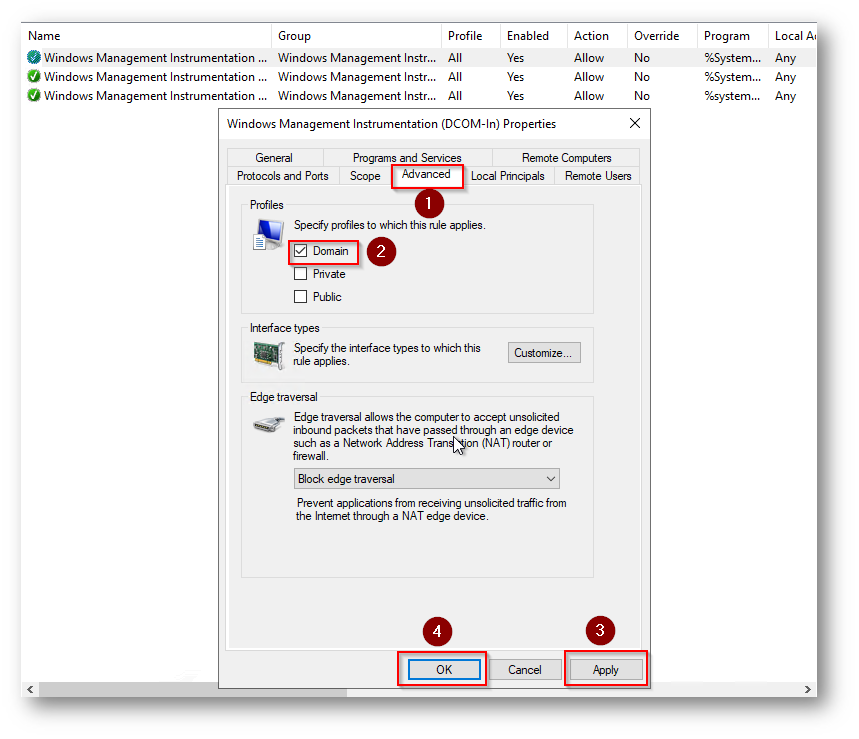Open the Programs and Services tab
859x739 pixels.
[407, 158]
